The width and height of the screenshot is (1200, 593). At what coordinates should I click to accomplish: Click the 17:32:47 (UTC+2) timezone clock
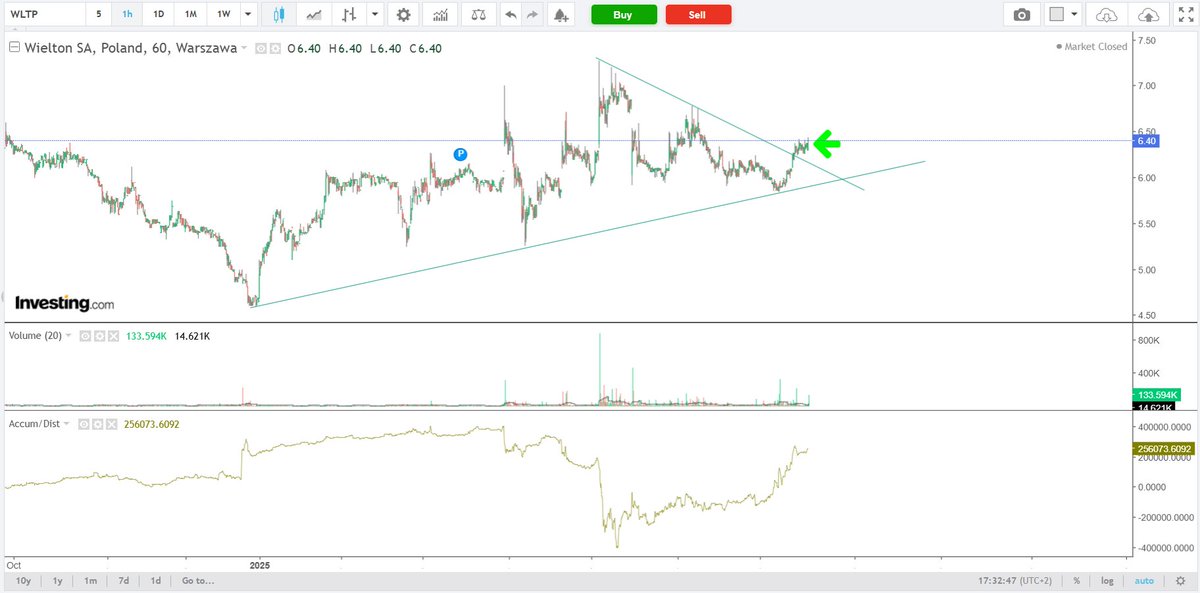pos(1016,580)
